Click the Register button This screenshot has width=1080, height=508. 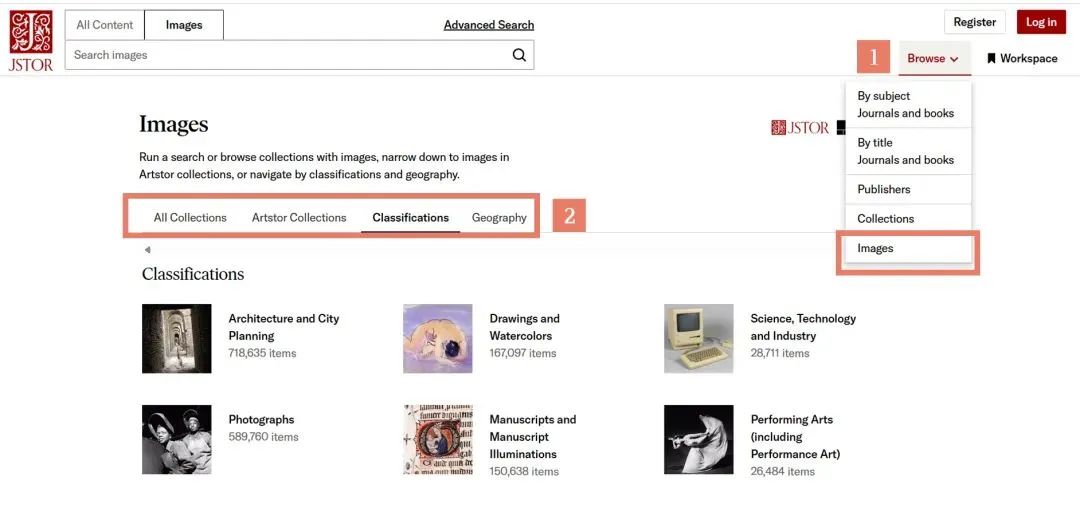[975, 22]
